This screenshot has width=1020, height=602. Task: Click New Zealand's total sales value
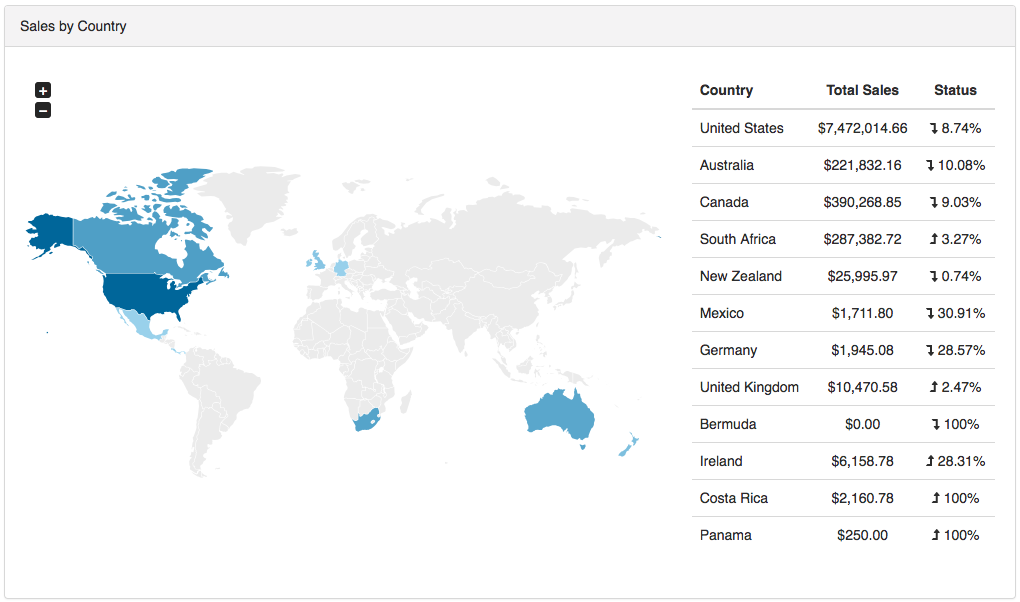(862, 276)
